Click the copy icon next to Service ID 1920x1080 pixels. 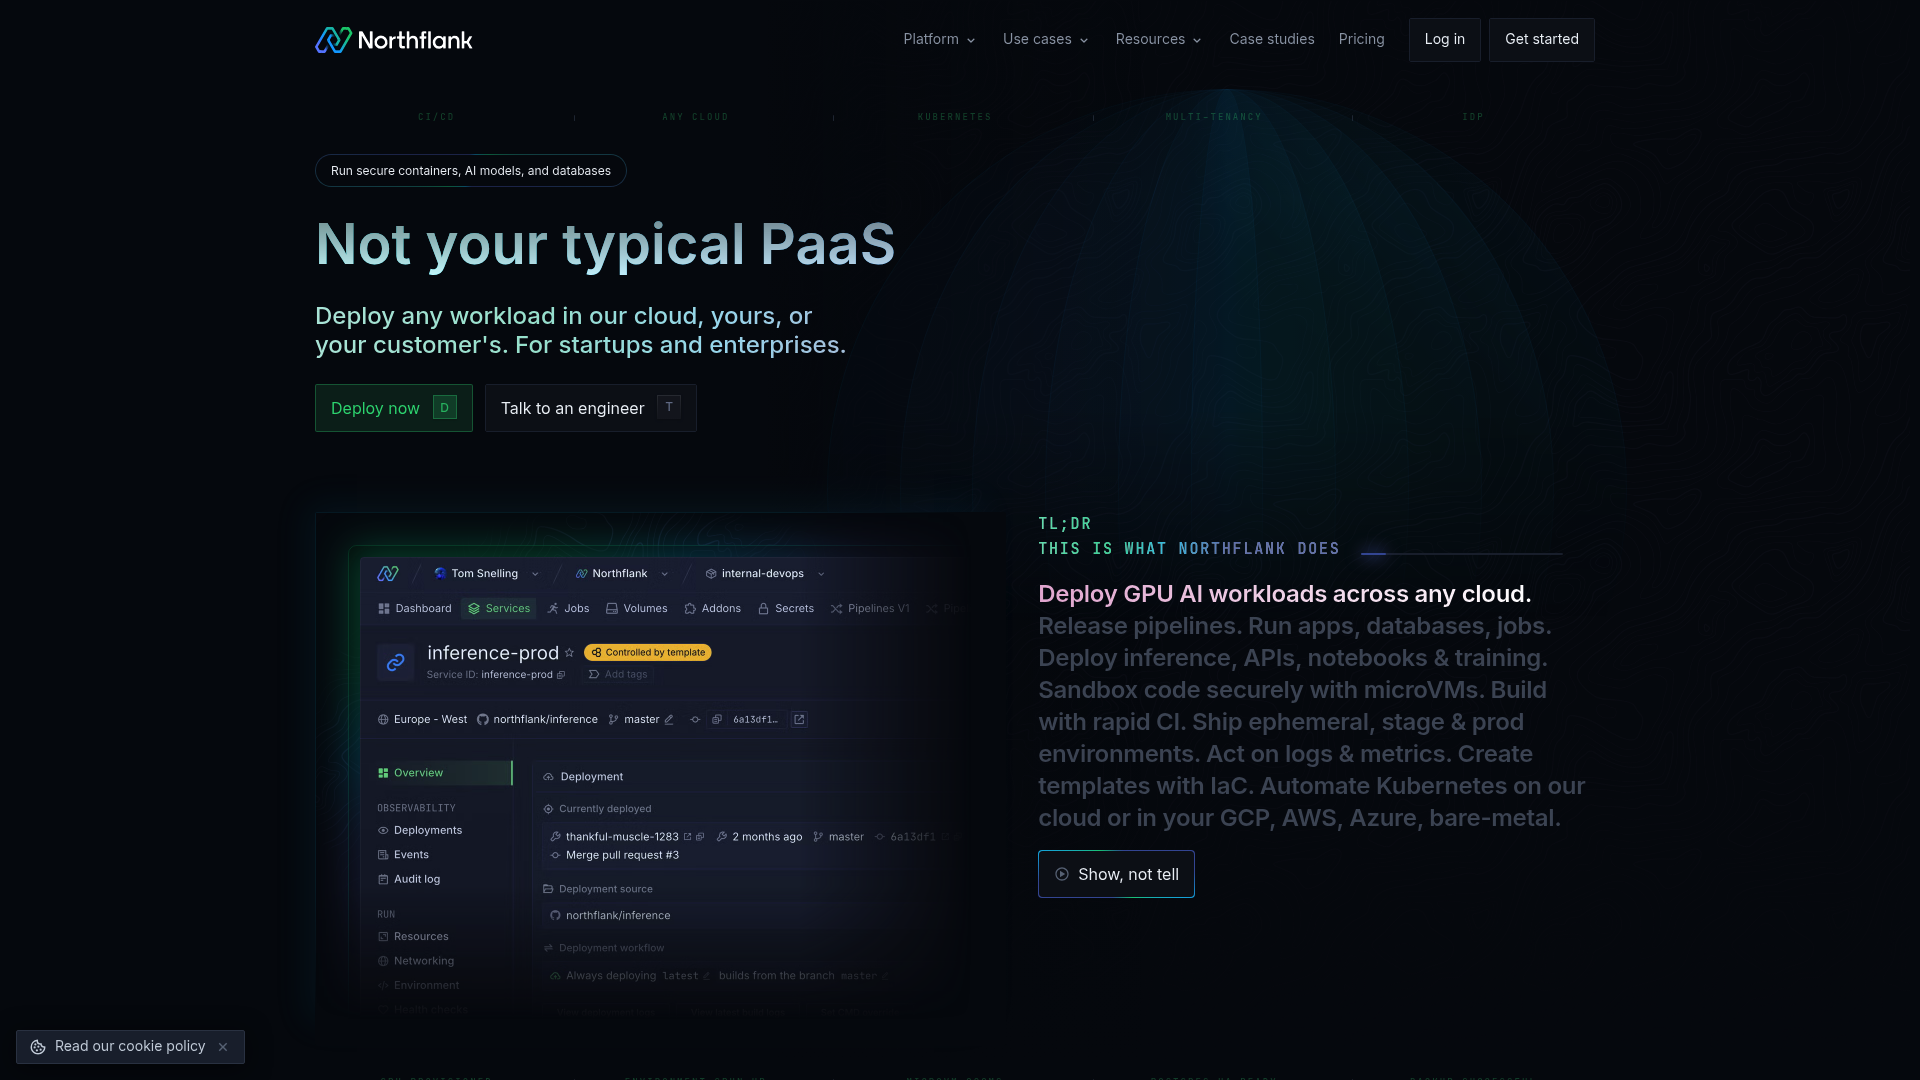click(x=562, y=675)
